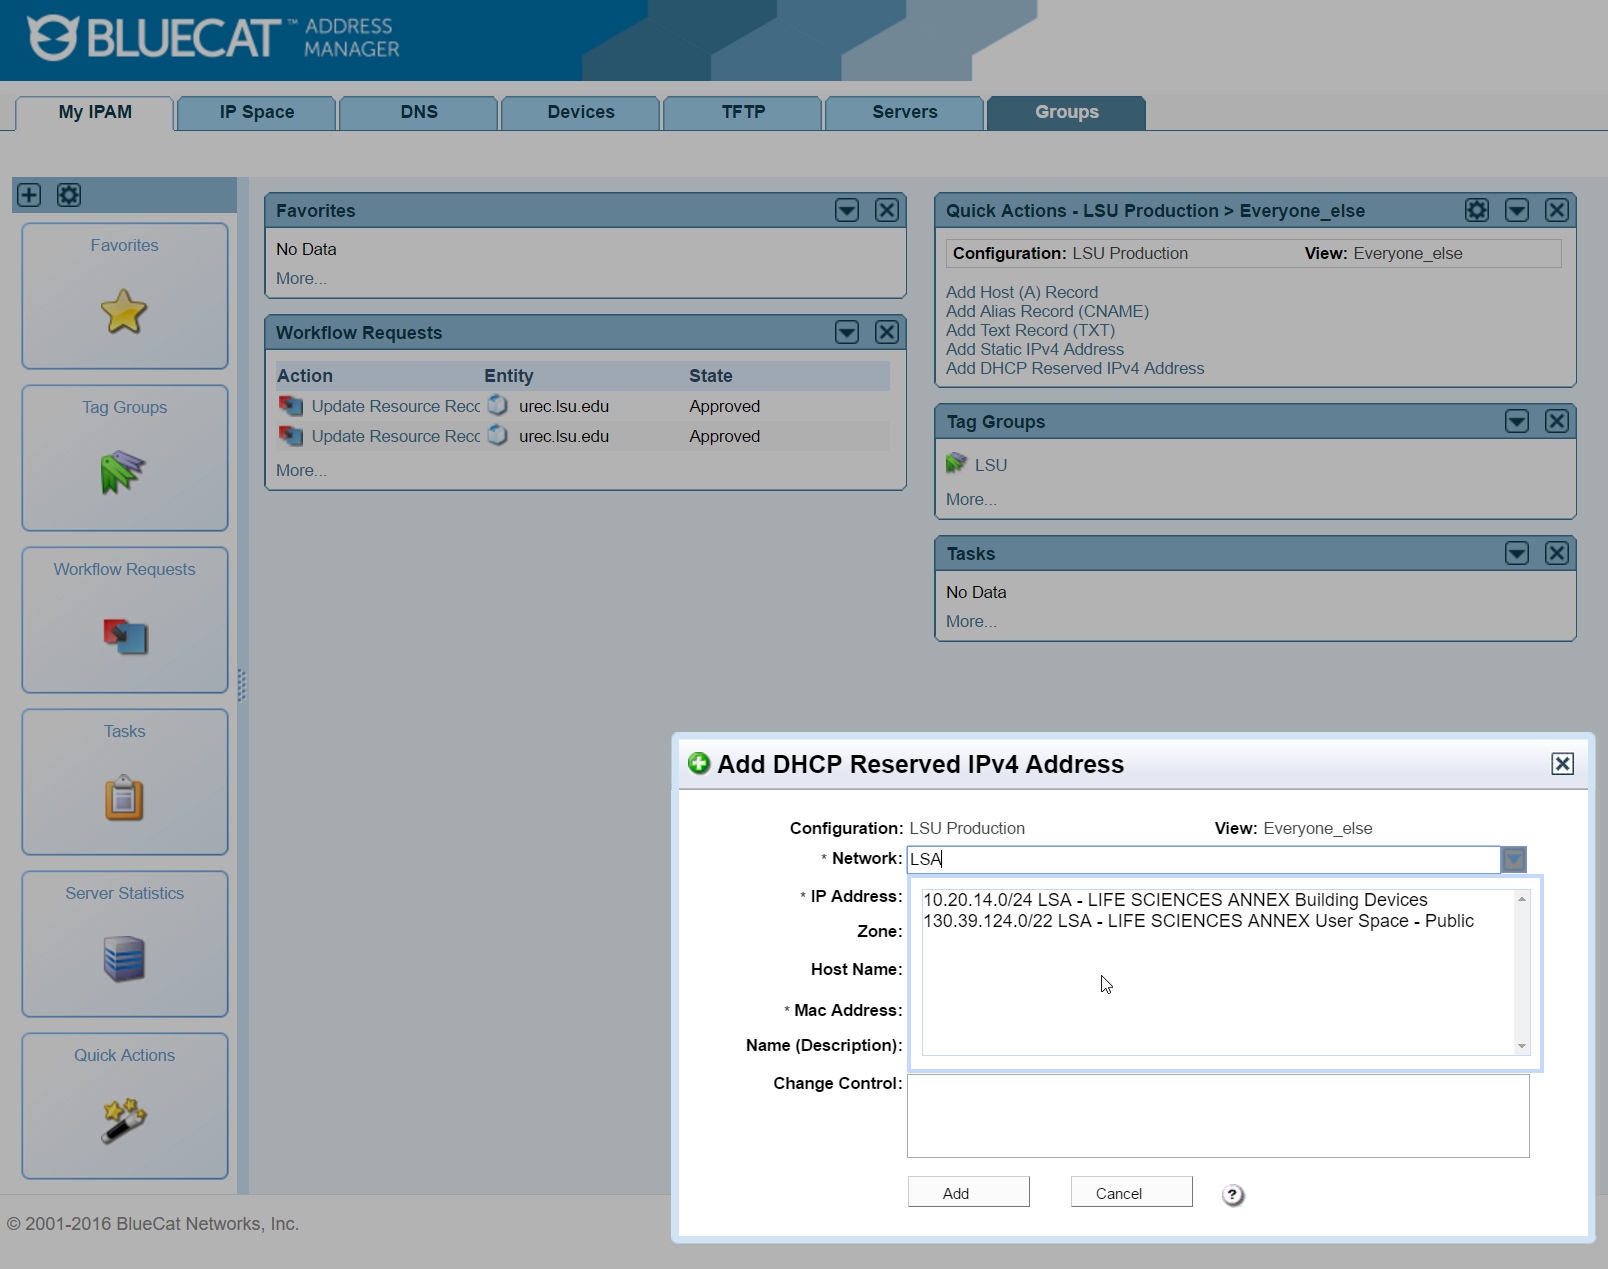Click the Add button in dialog
Image resolution: width=1608 pixels, height=1269 pixels.
coord(969,1192)
